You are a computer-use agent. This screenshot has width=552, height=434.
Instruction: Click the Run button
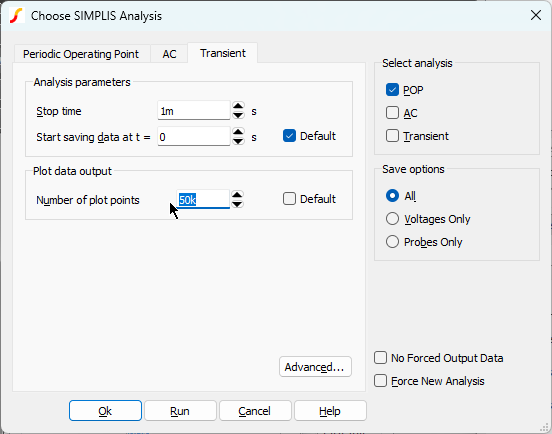pyautogui.click(x=180, y=411)
